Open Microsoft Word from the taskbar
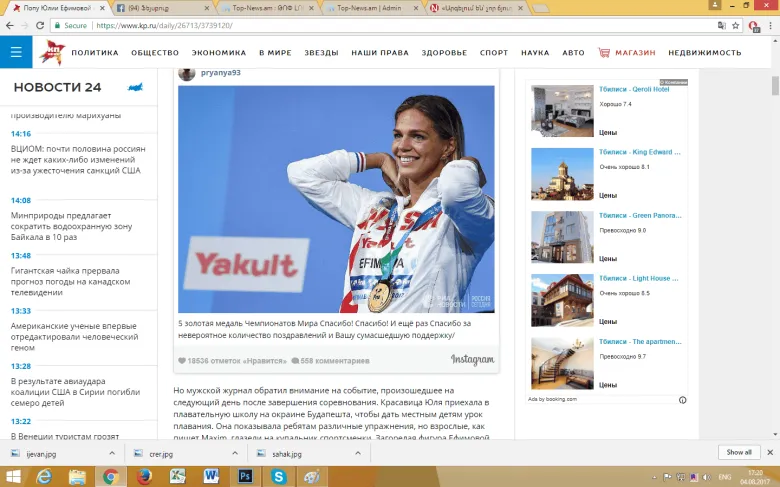780x487 pixels. (x=211, y=477)
